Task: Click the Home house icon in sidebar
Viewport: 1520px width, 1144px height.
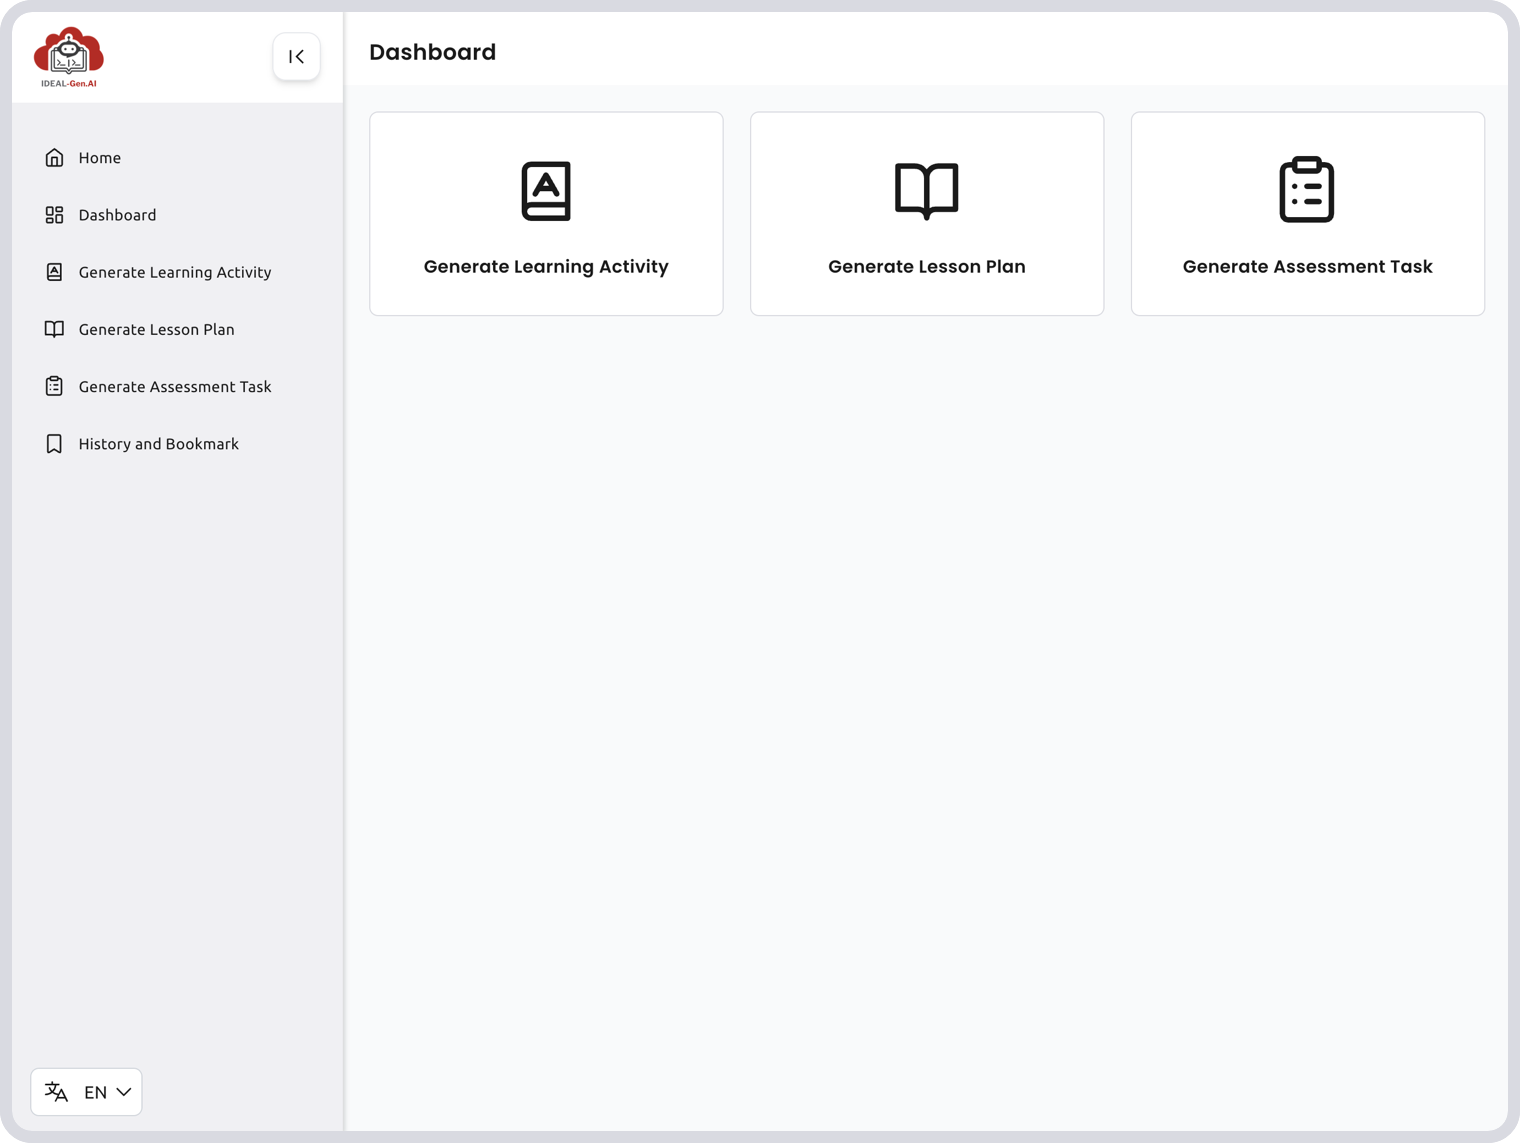Action: 54,158
